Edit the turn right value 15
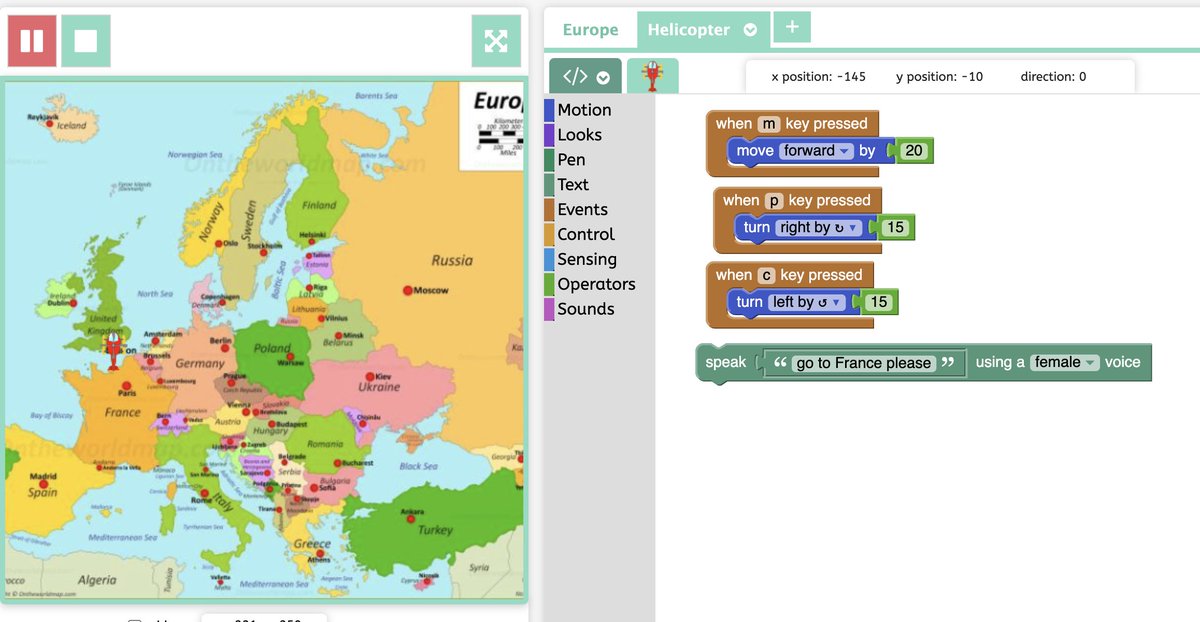Screen dimensions: 1200x622 (x=895, y=228)
